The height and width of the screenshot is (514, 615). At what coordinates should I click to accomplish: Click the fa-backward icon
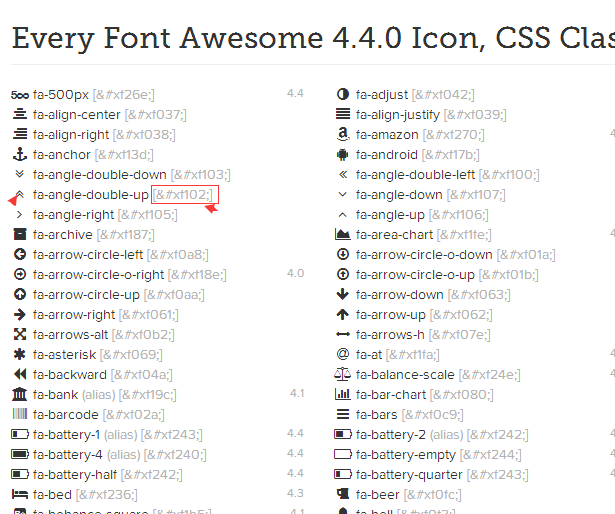pos(20,374)
